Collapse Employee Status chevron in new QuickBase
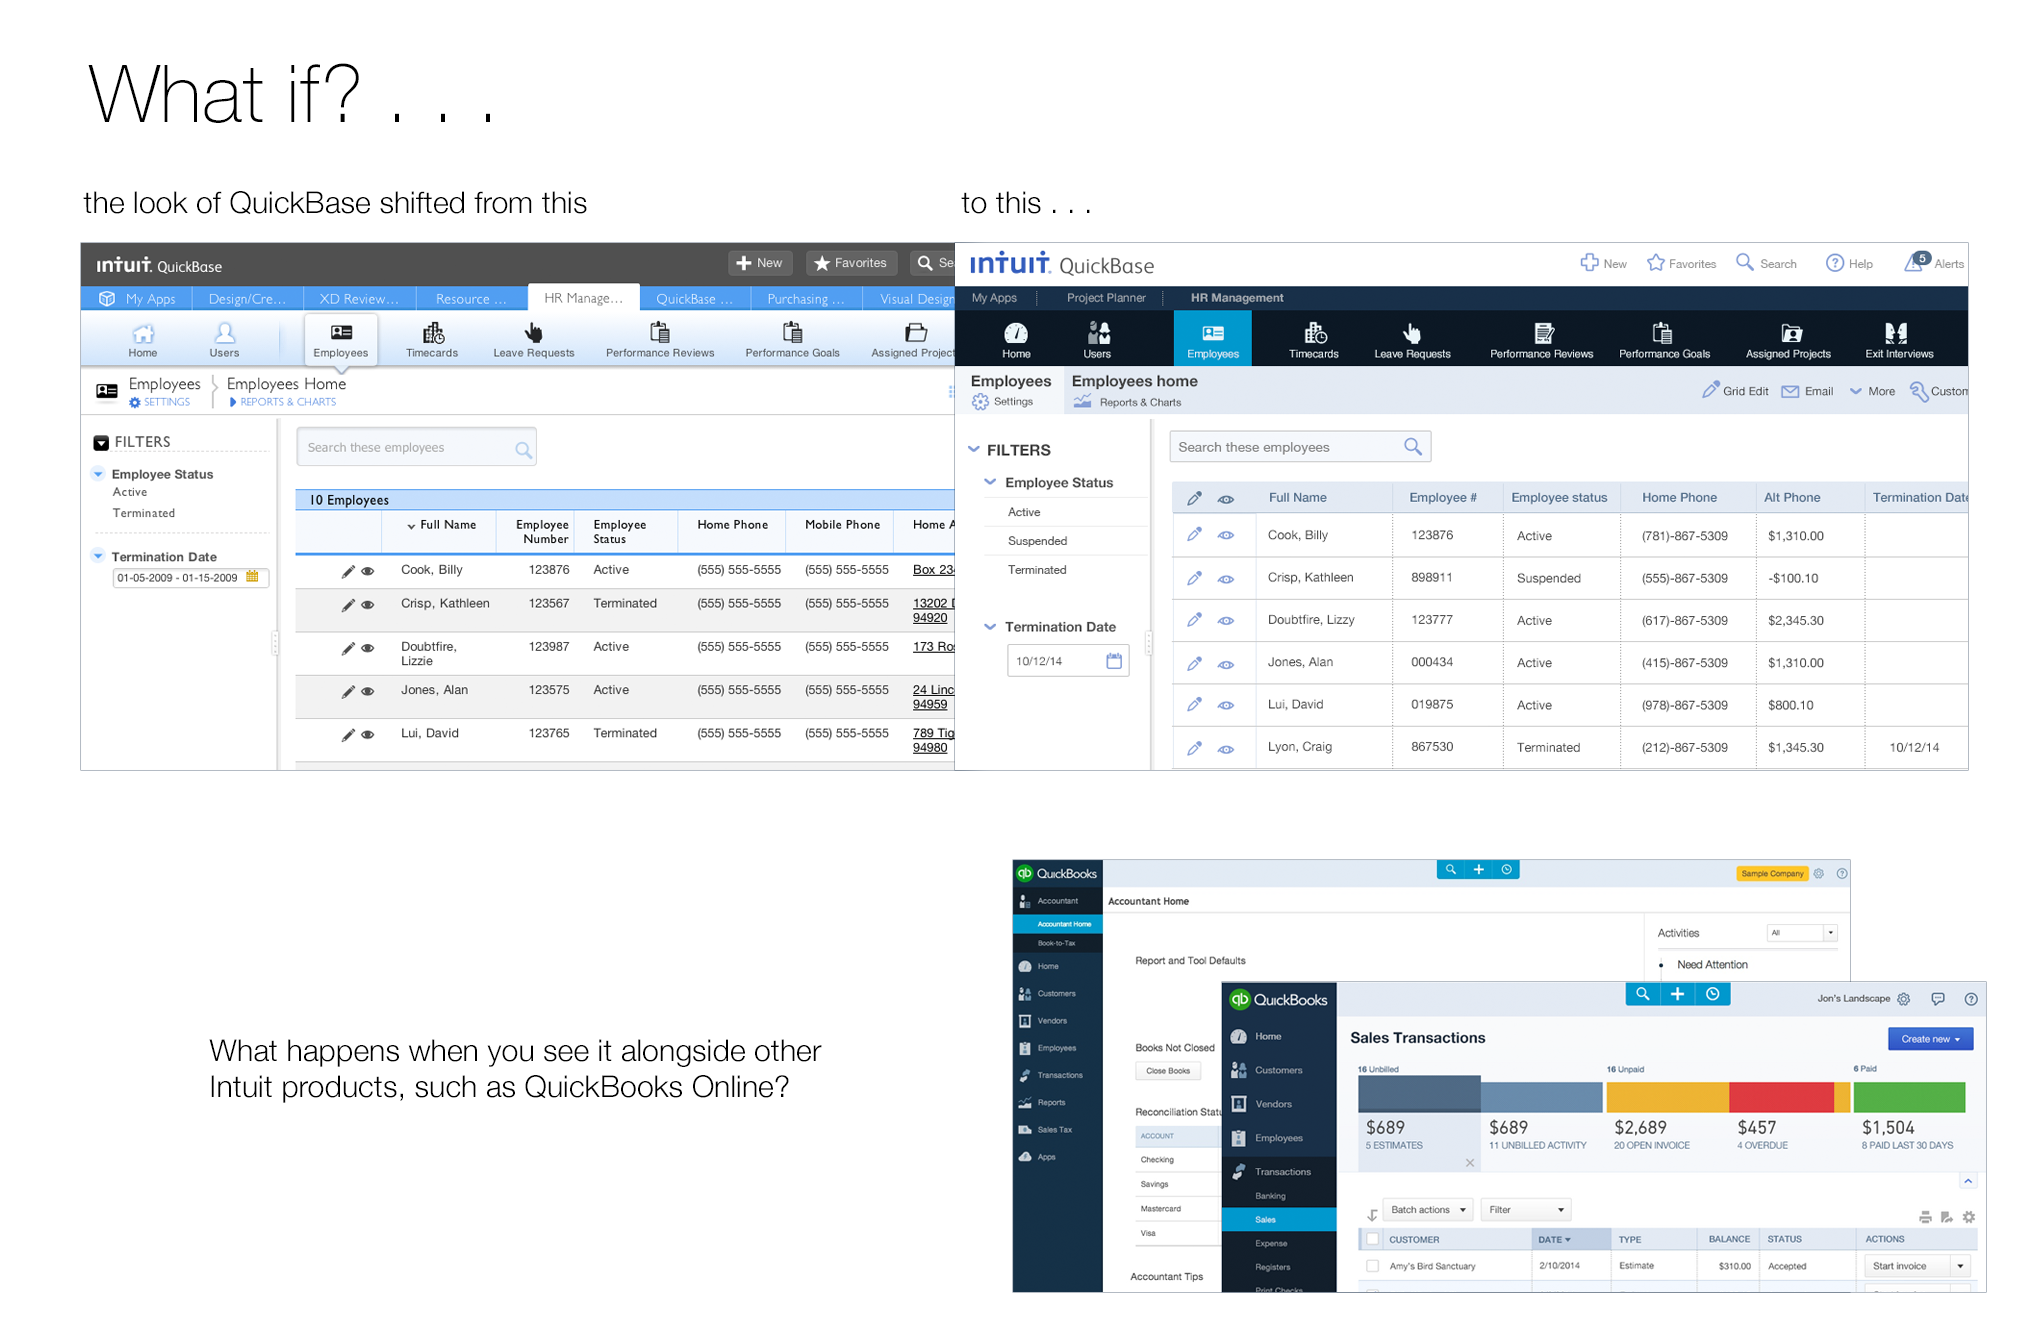Viewport: 2040px width, 1320px height. [x=990, y=482]
